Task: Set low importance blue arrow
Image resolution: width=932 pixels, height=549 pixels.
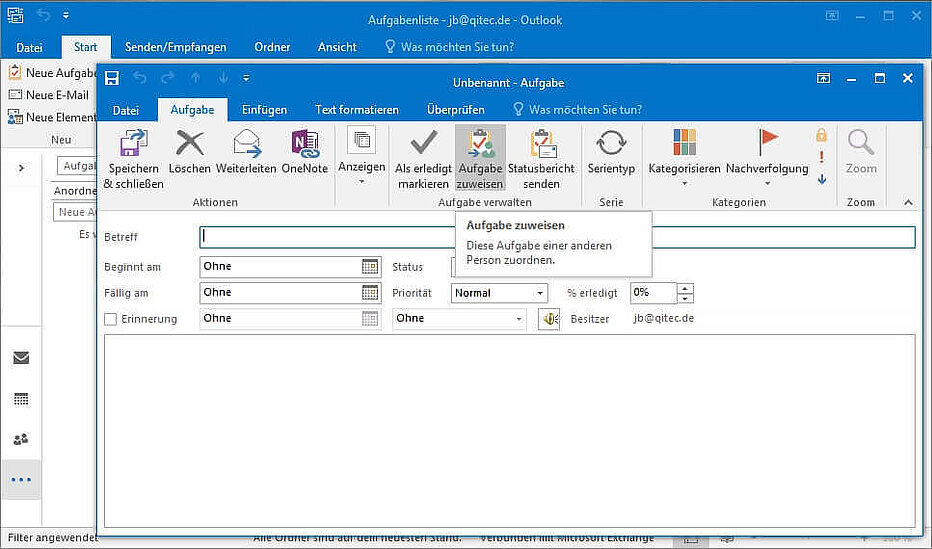Action: 821,178
